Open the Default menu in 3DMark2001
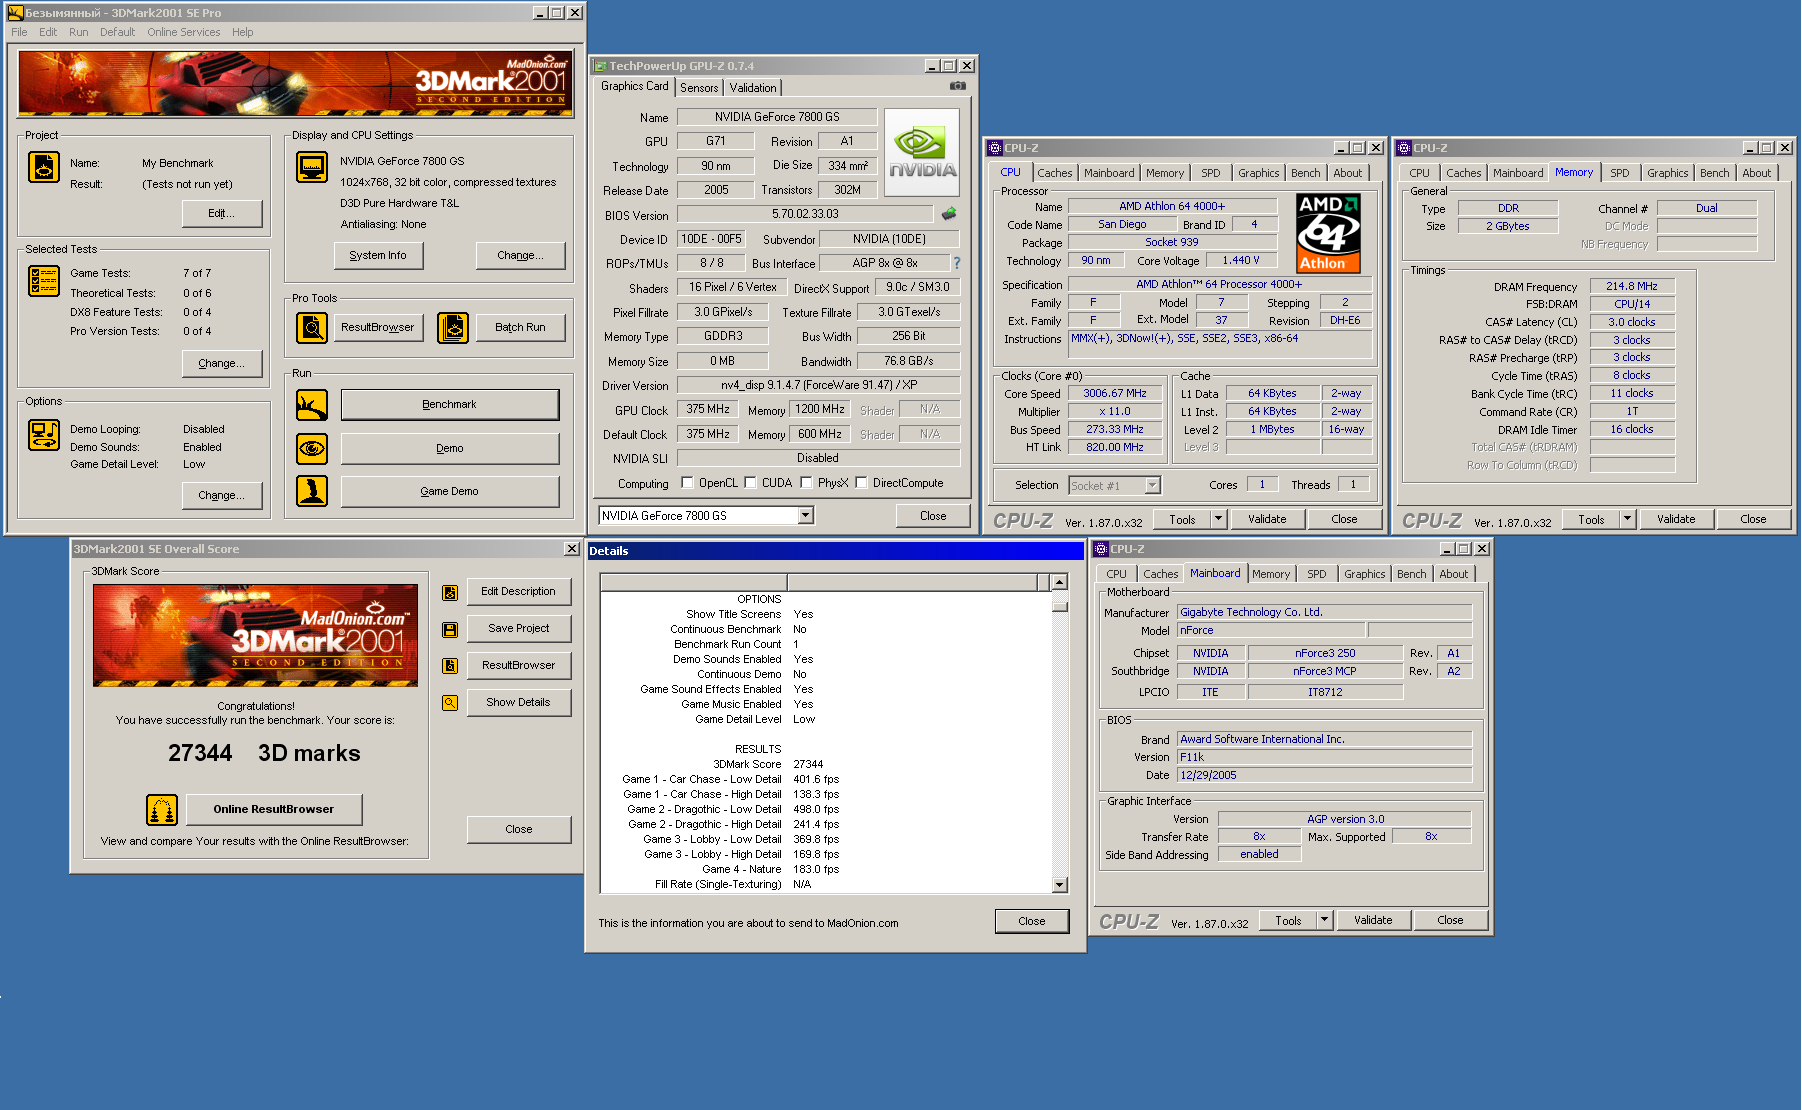The image size is (1802, 1110). (117, 32)
